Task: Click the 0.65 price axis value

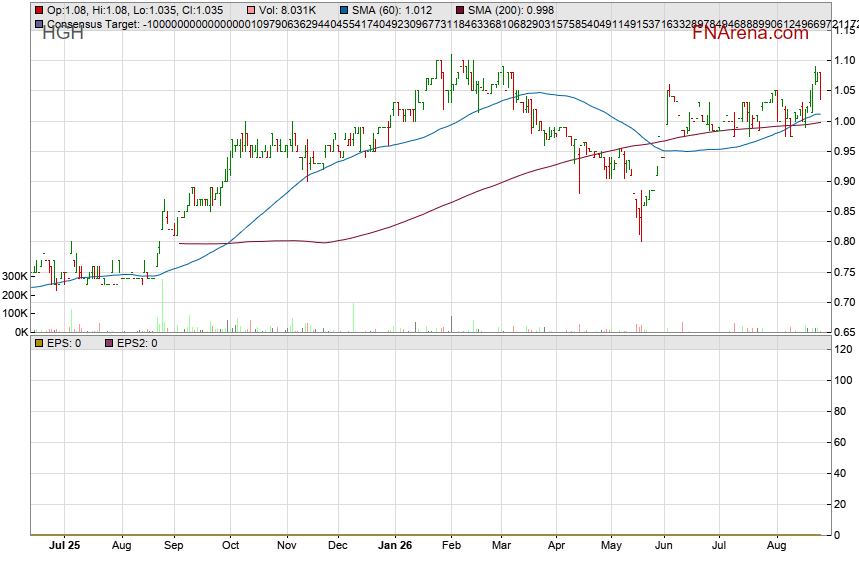Action: tap(844, 333)
